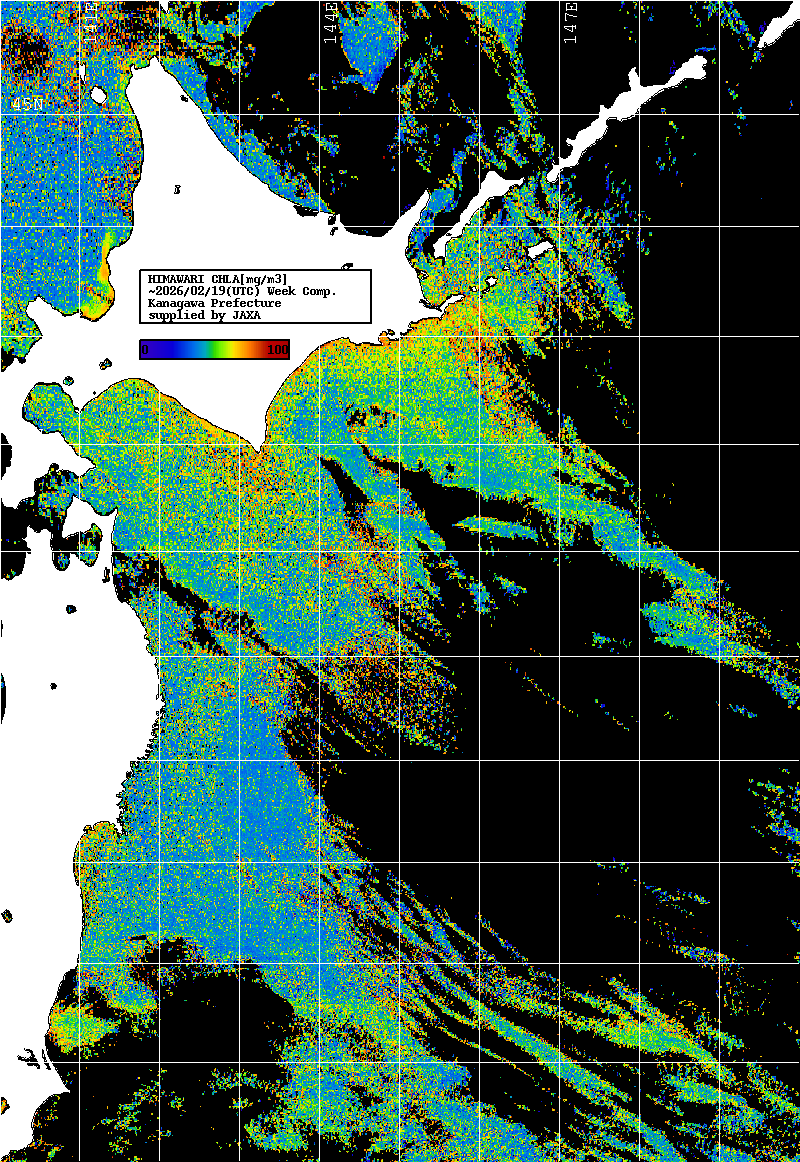Click the grid intersection of 144E and 45N
The width and height of the screenshot is (800, 1162).
click(x=321, y=114)
